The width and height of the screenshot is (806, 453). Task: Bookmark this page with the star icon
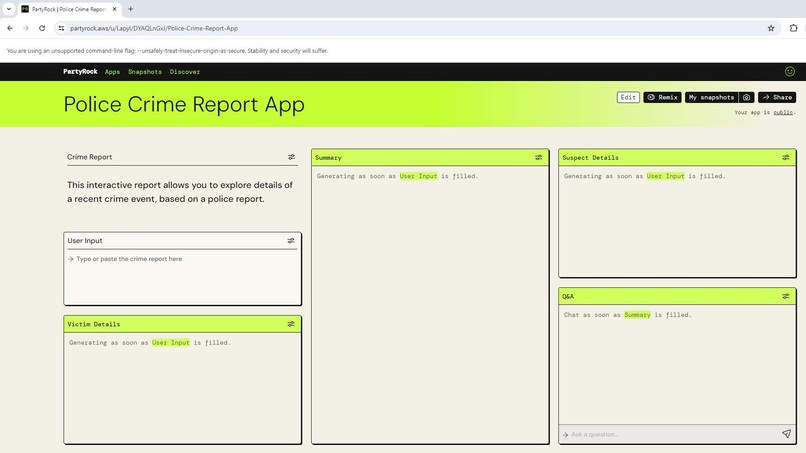click(771, 28)
